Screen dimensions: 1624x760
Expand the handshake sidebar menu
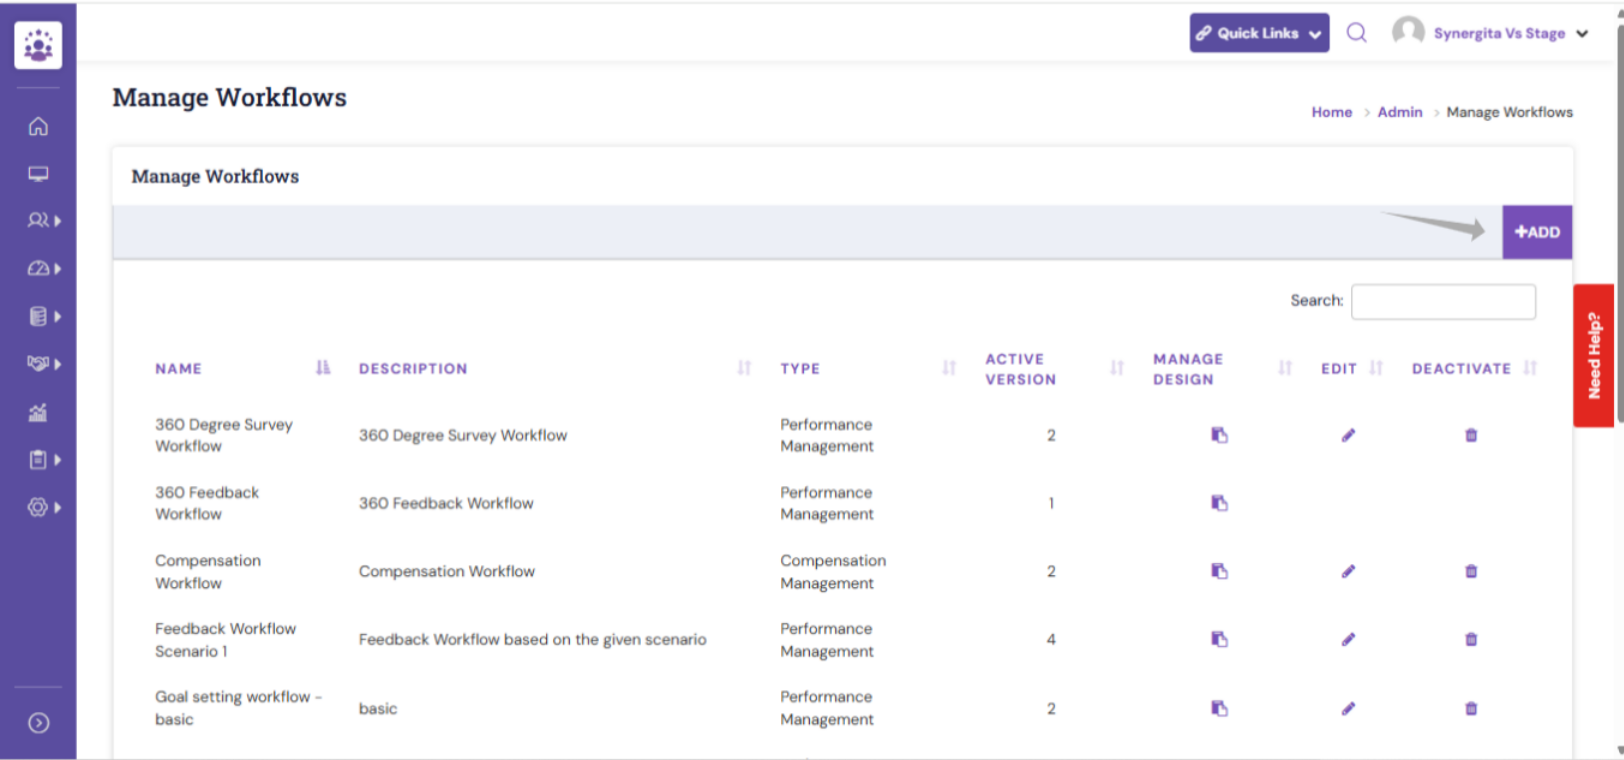pyautogui.click(x=44, y=364)
